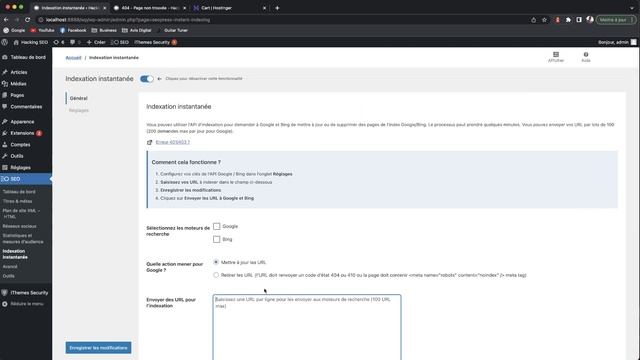This screenshot has height=360, width=640.
Task: Click Créer in the admin bar
Action: point(96,42)
